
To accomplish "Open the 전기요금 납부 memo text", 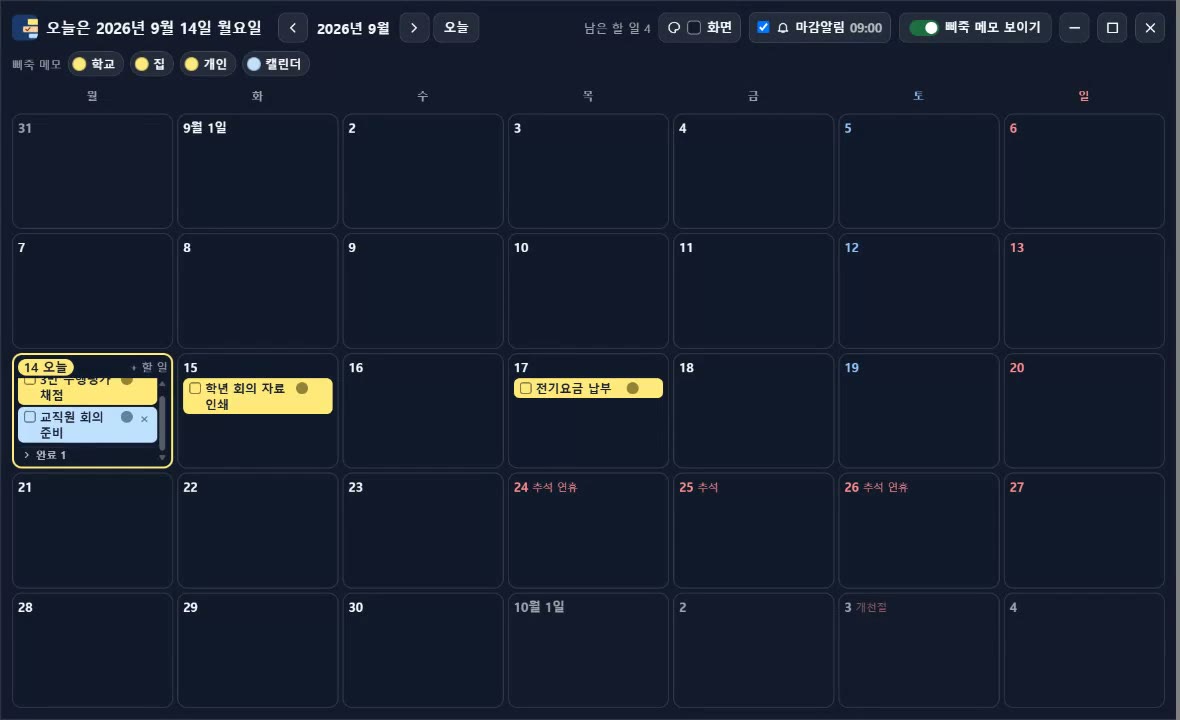I will (x=573, y=388).
